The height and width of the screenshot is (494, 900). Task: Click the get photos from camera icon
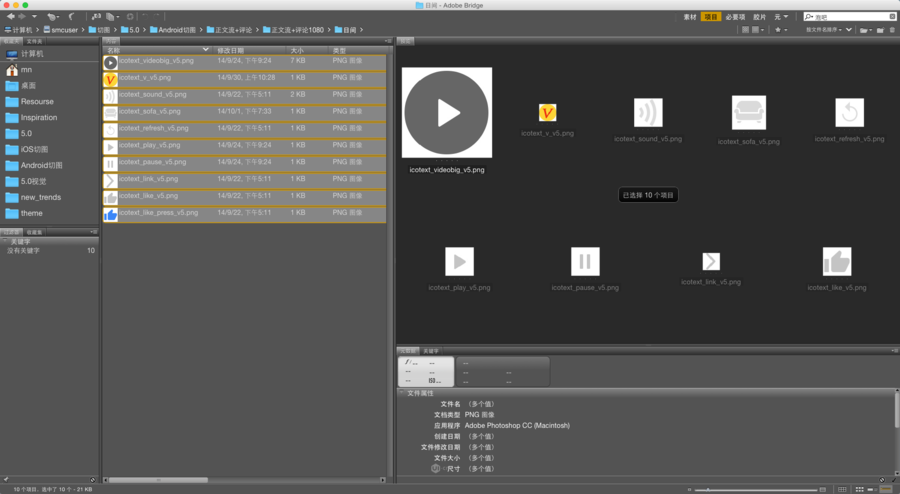coord(96,17)
